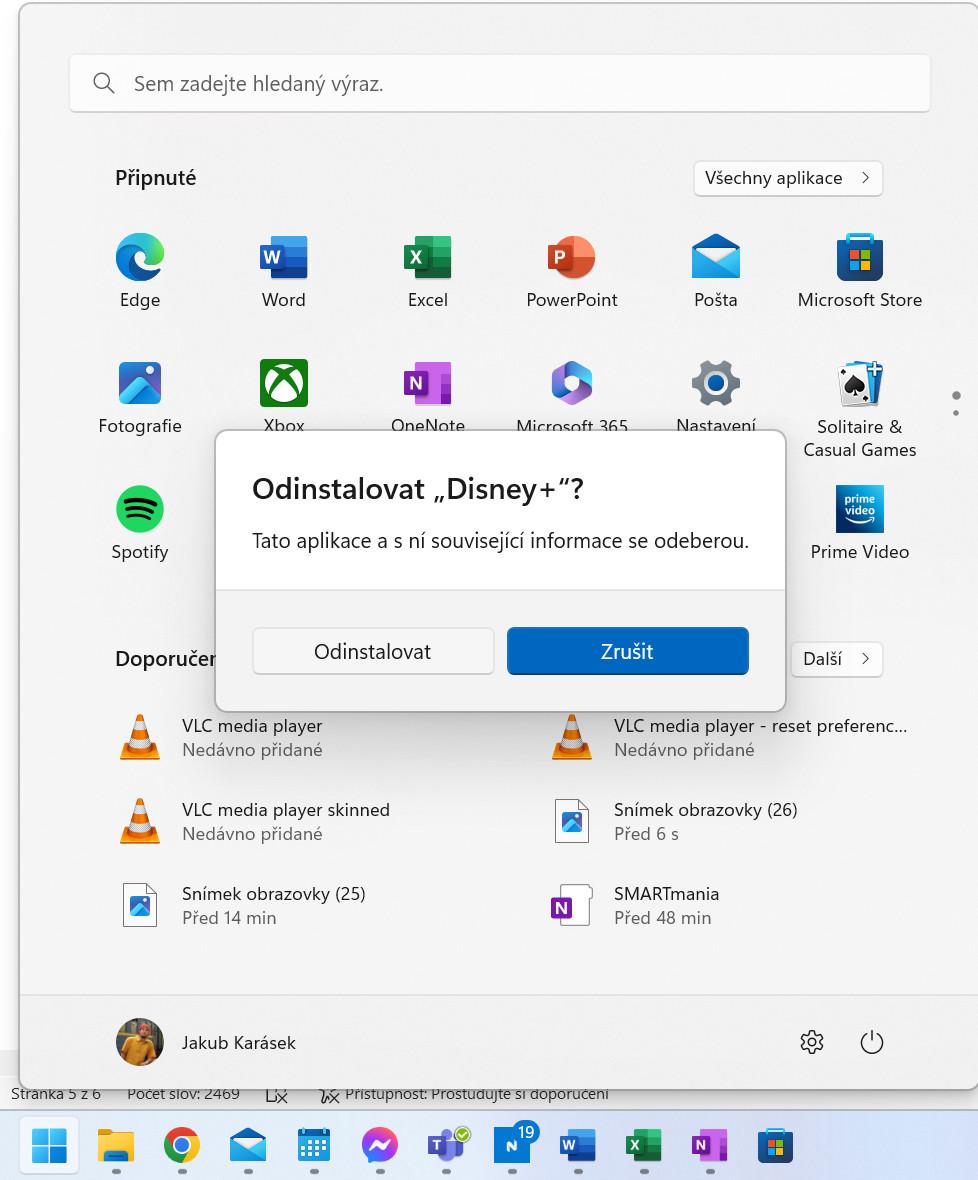Viewport: 978px width, 1180px height.
Task: Click the Odinstalovat button in dialog
Action: pyautogui.click(x=373, y=651)
